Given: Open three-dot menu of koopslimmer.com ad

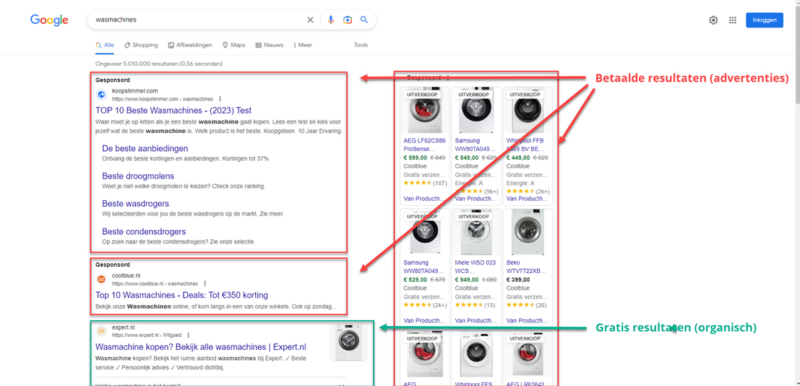Looking at the screenshot, I should (x=220, y=99).
